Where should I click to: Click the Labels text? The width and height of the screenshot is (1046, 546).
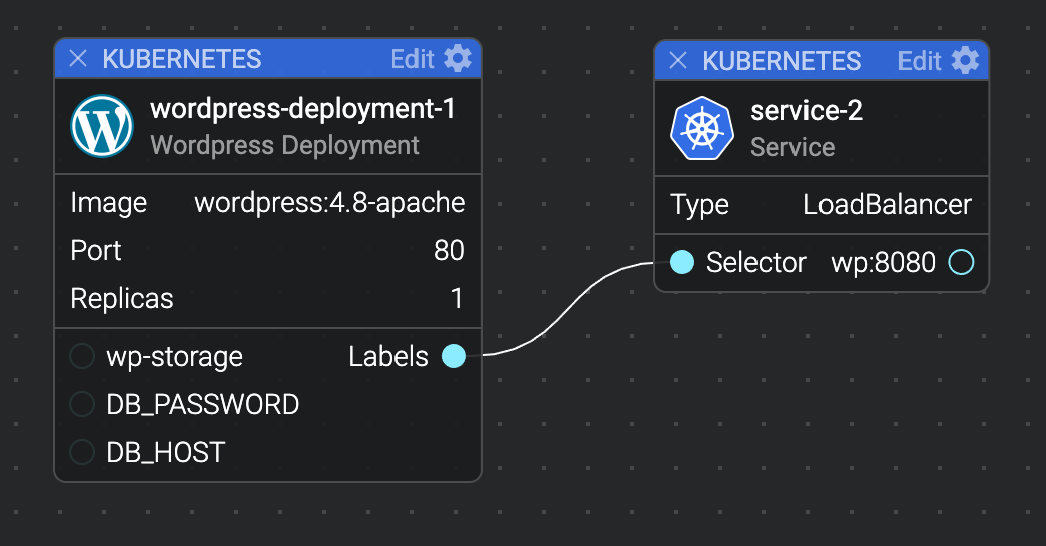tap(388, 356)
